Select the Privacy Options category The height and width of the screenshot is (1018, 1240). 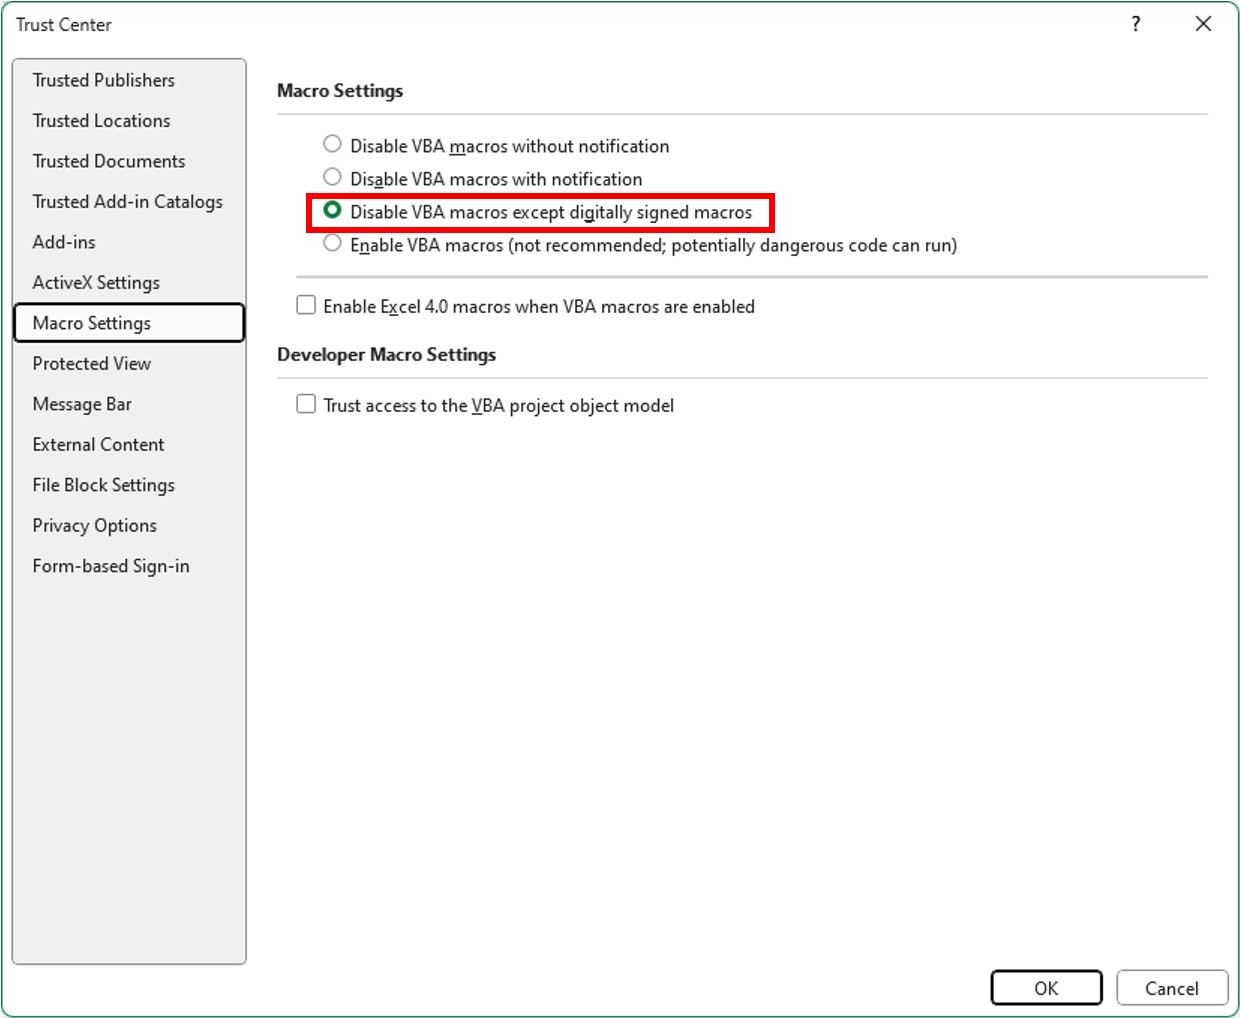click(x=94, y=525)
